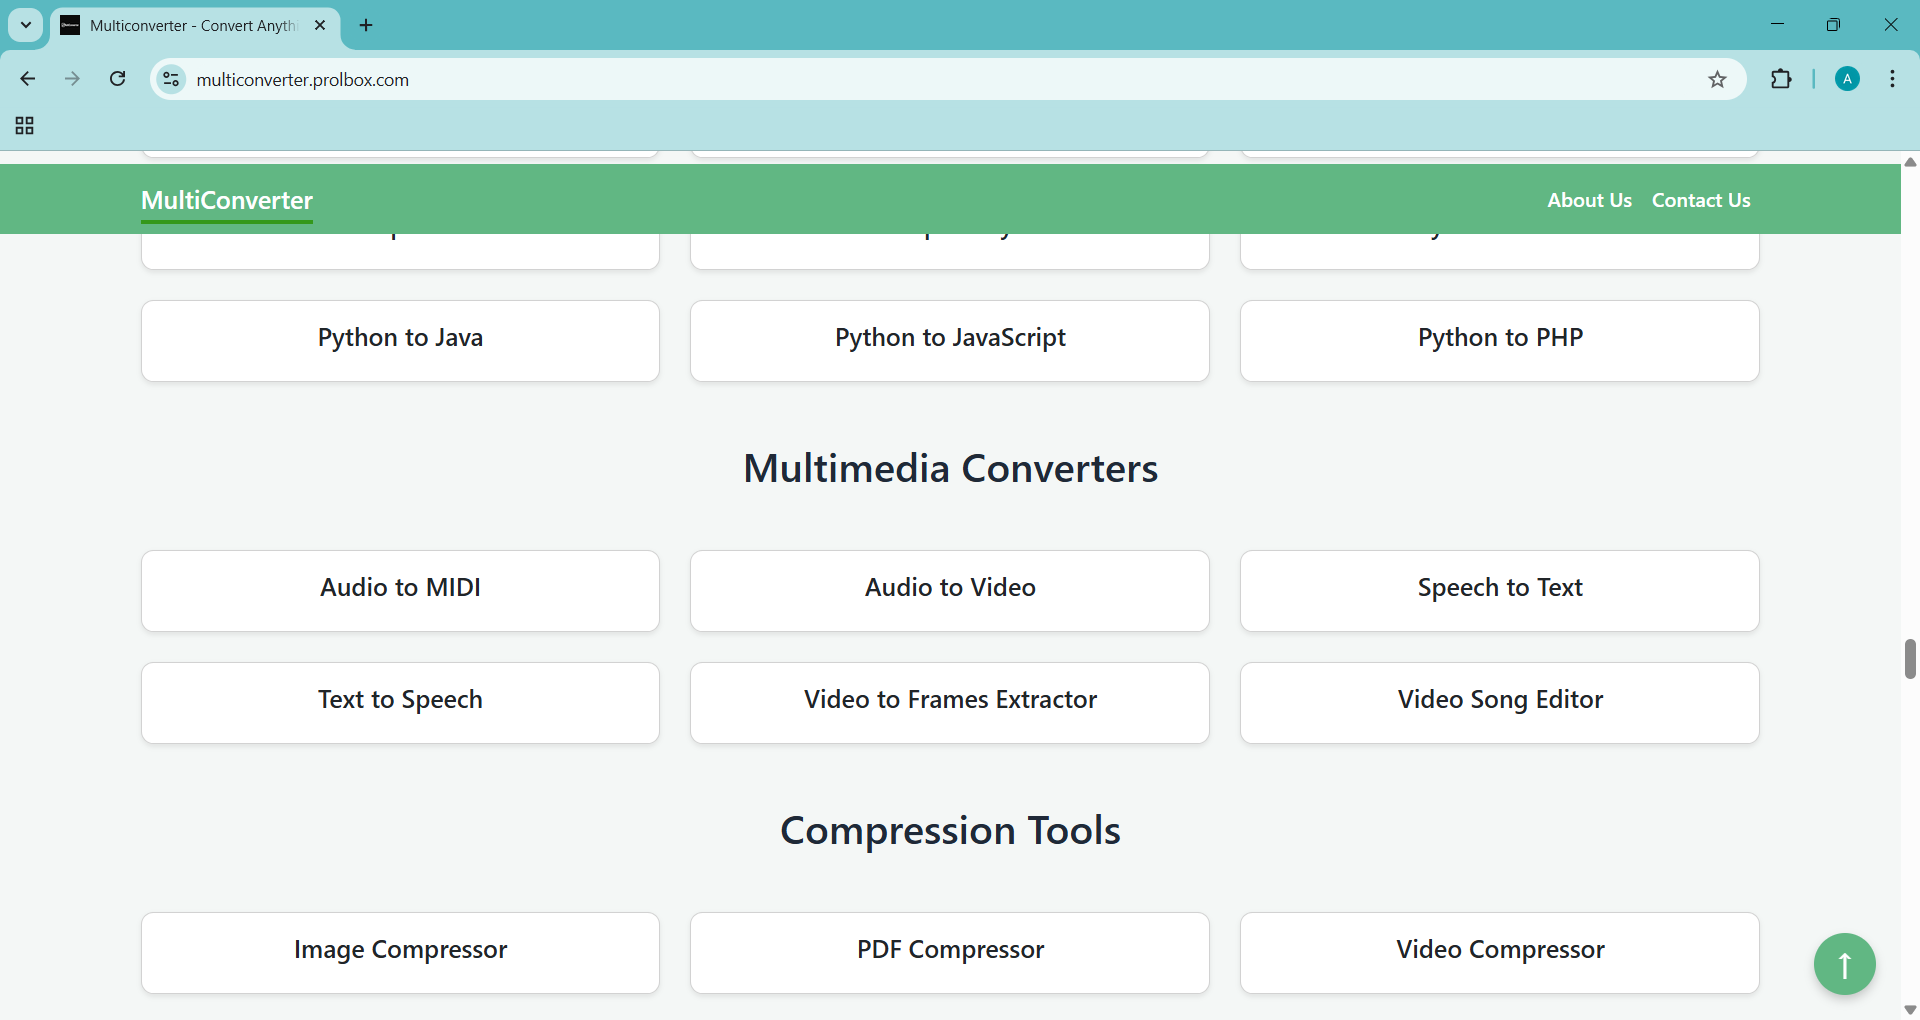Open the apps grid in bookmarks bar

coord(25,126)
